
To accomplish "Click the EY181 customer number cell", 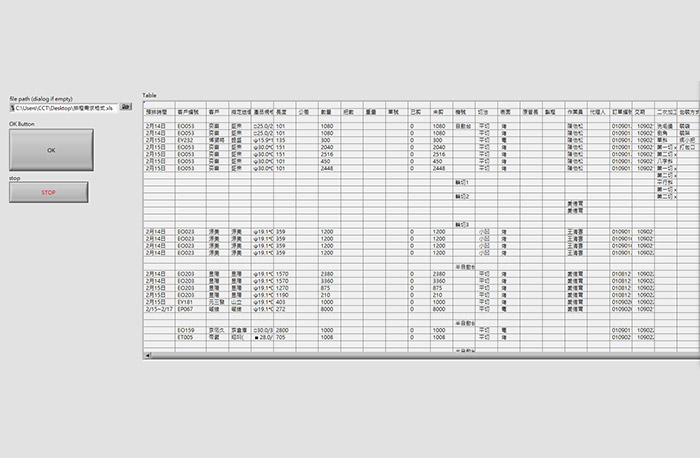I will 187,302.
